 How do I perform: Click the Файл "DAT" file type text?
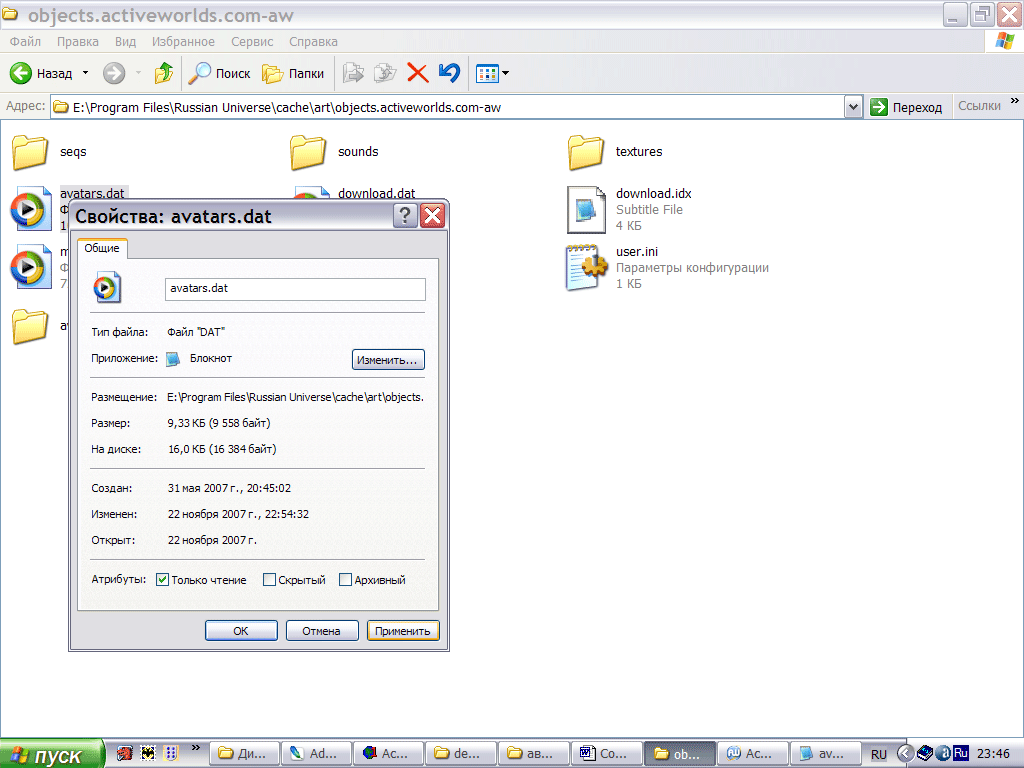tap(196, 332)
